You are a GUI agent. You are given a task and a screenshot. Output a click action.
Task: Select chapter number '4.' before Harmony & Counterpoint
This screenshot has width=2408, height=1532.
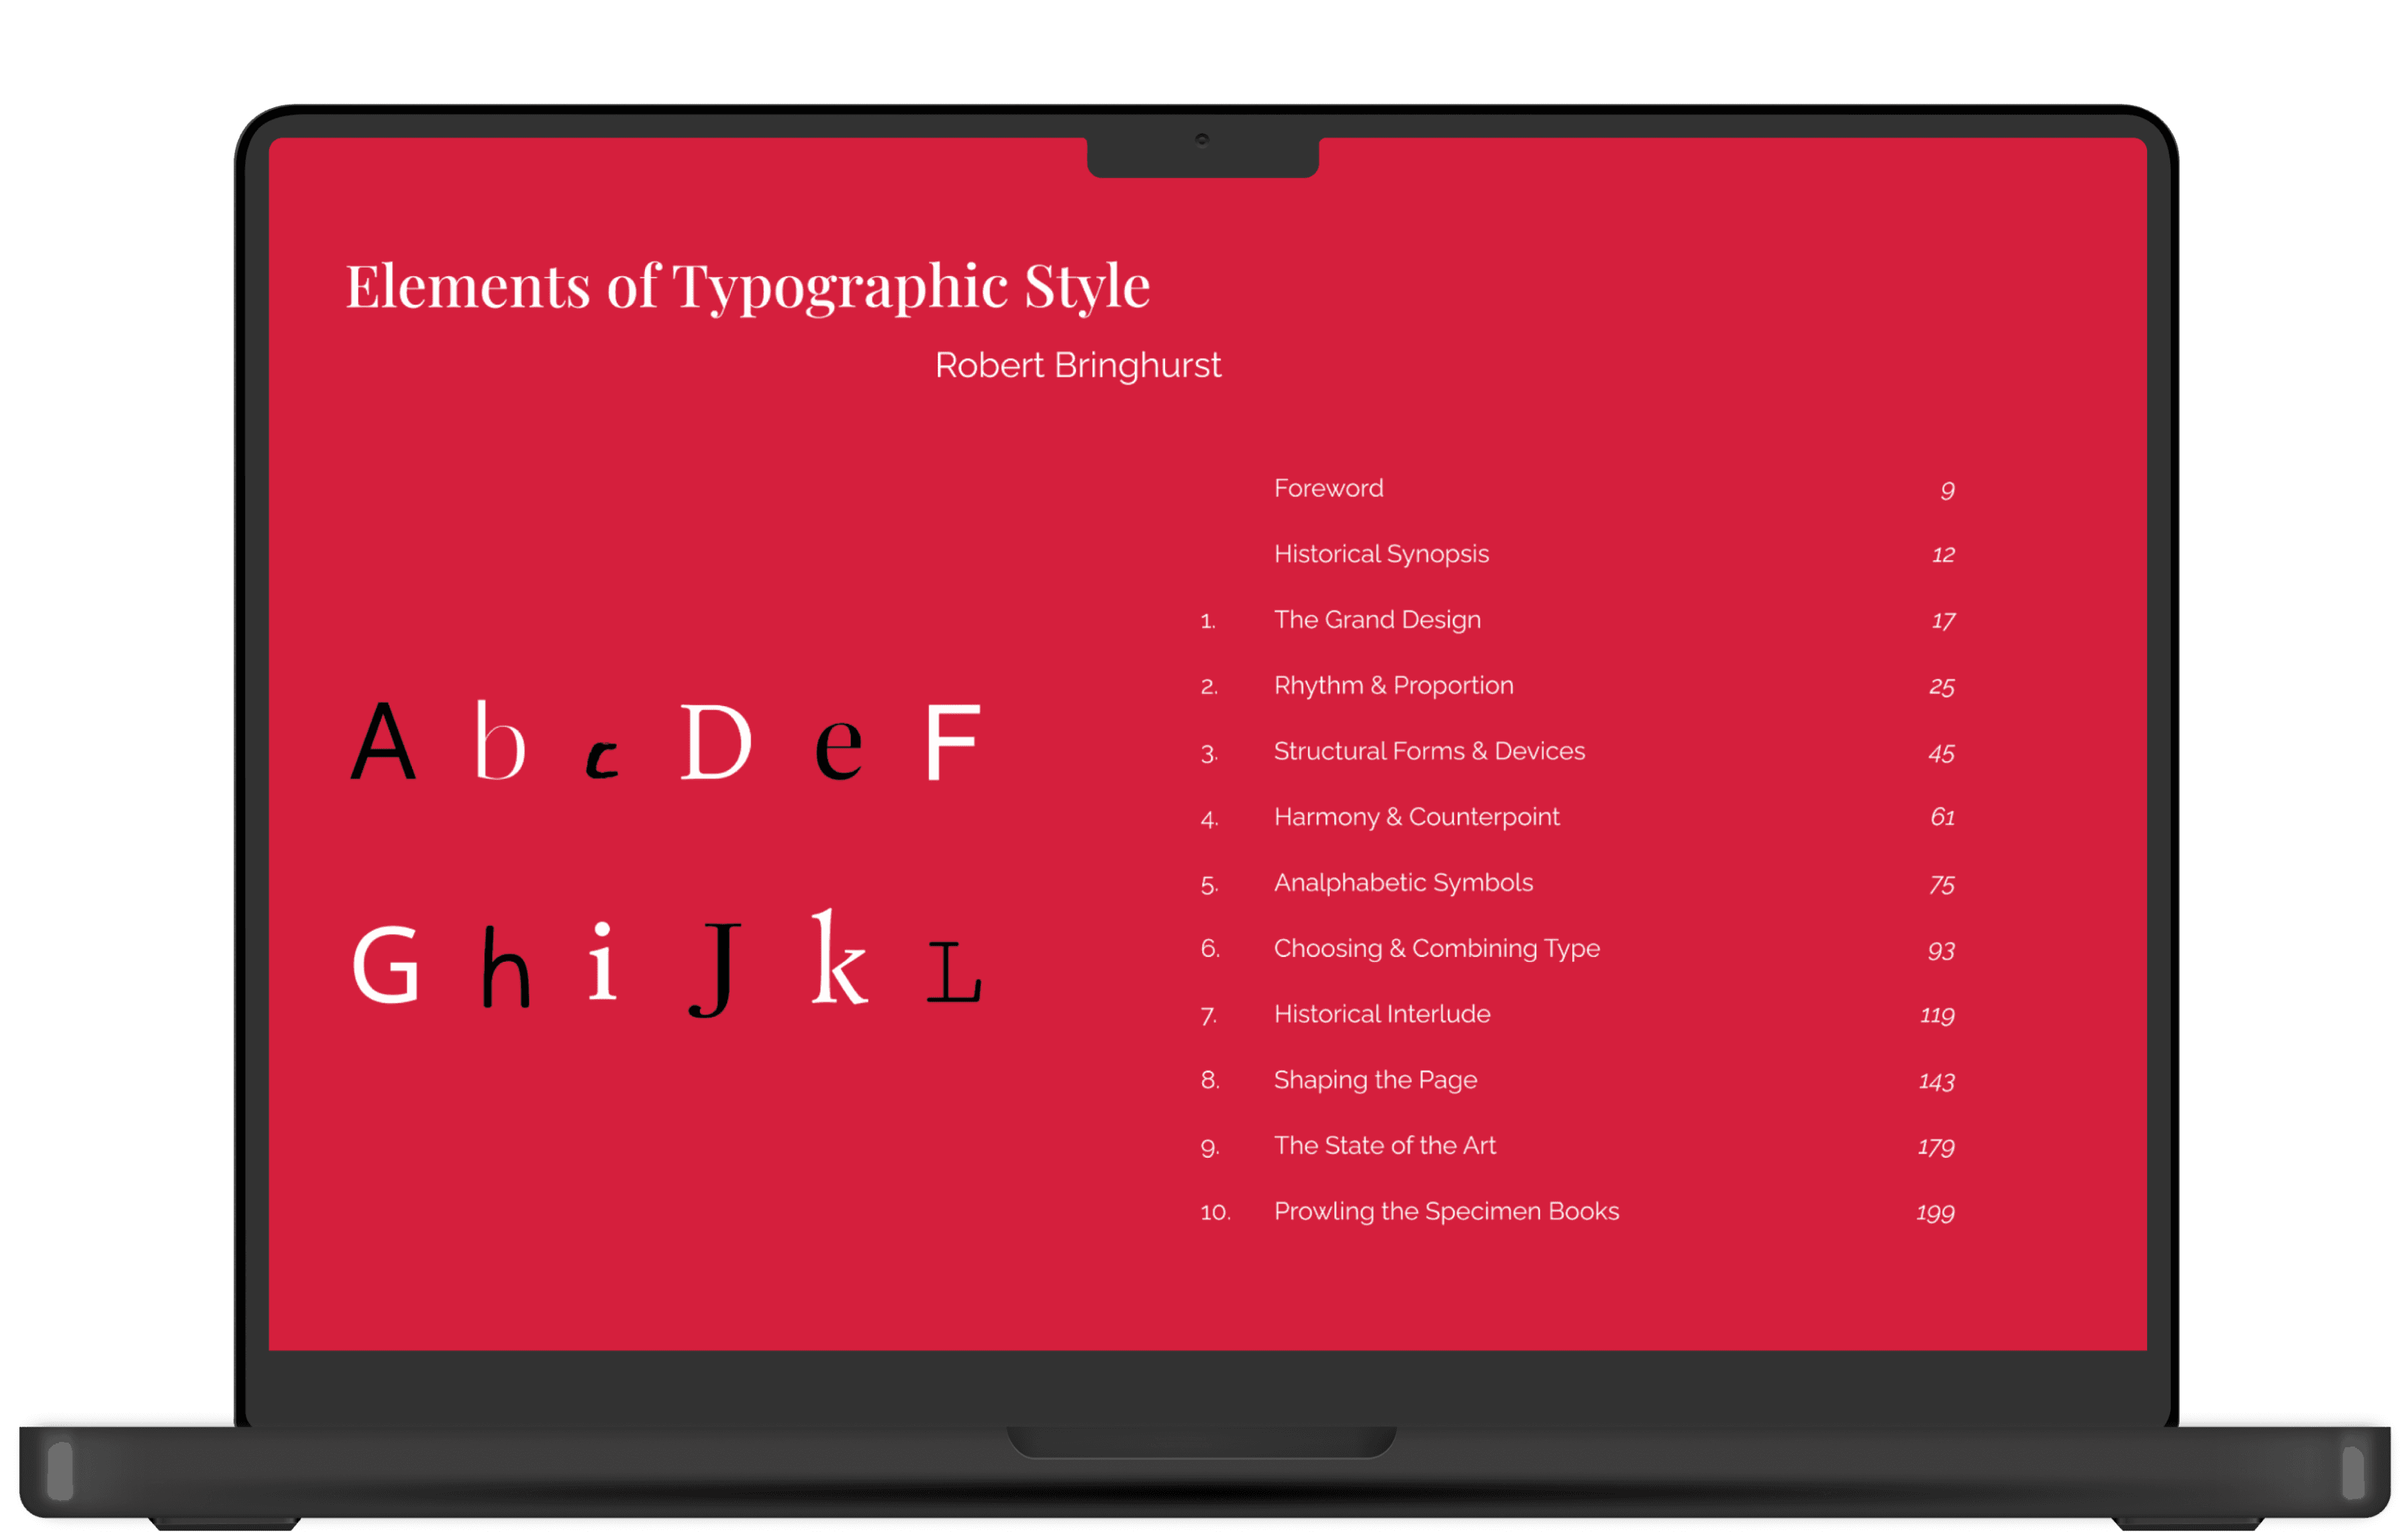[x=1209, y=819]
